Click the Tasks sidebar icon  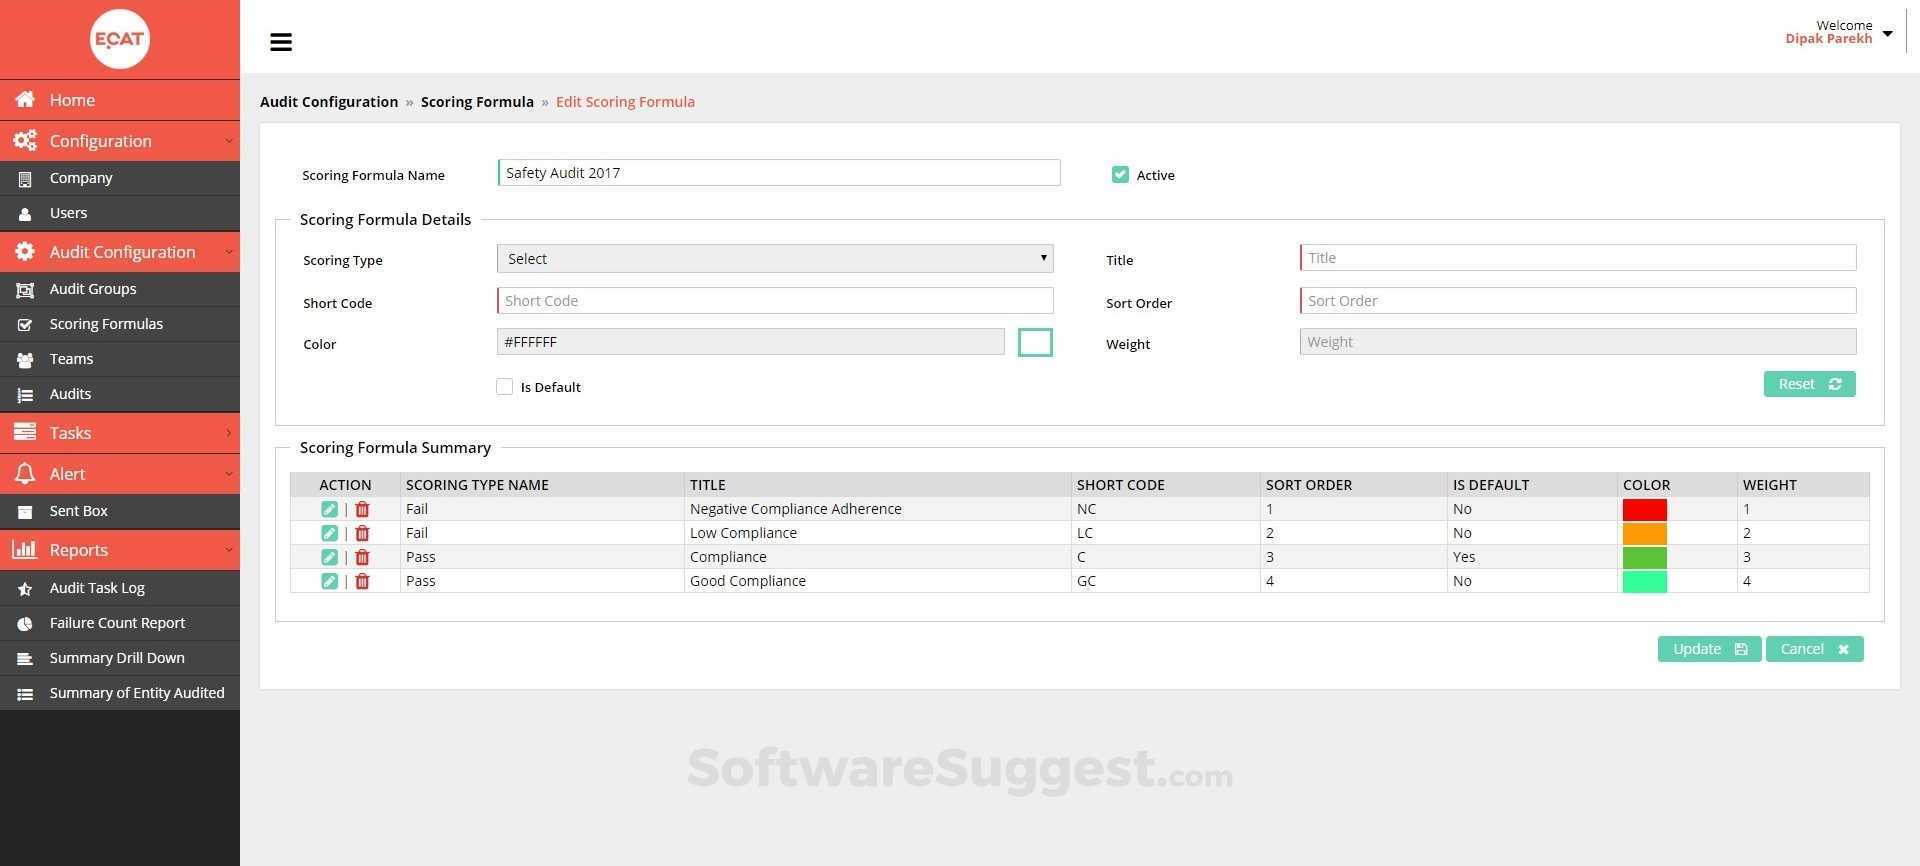click(x=25, y=432)
